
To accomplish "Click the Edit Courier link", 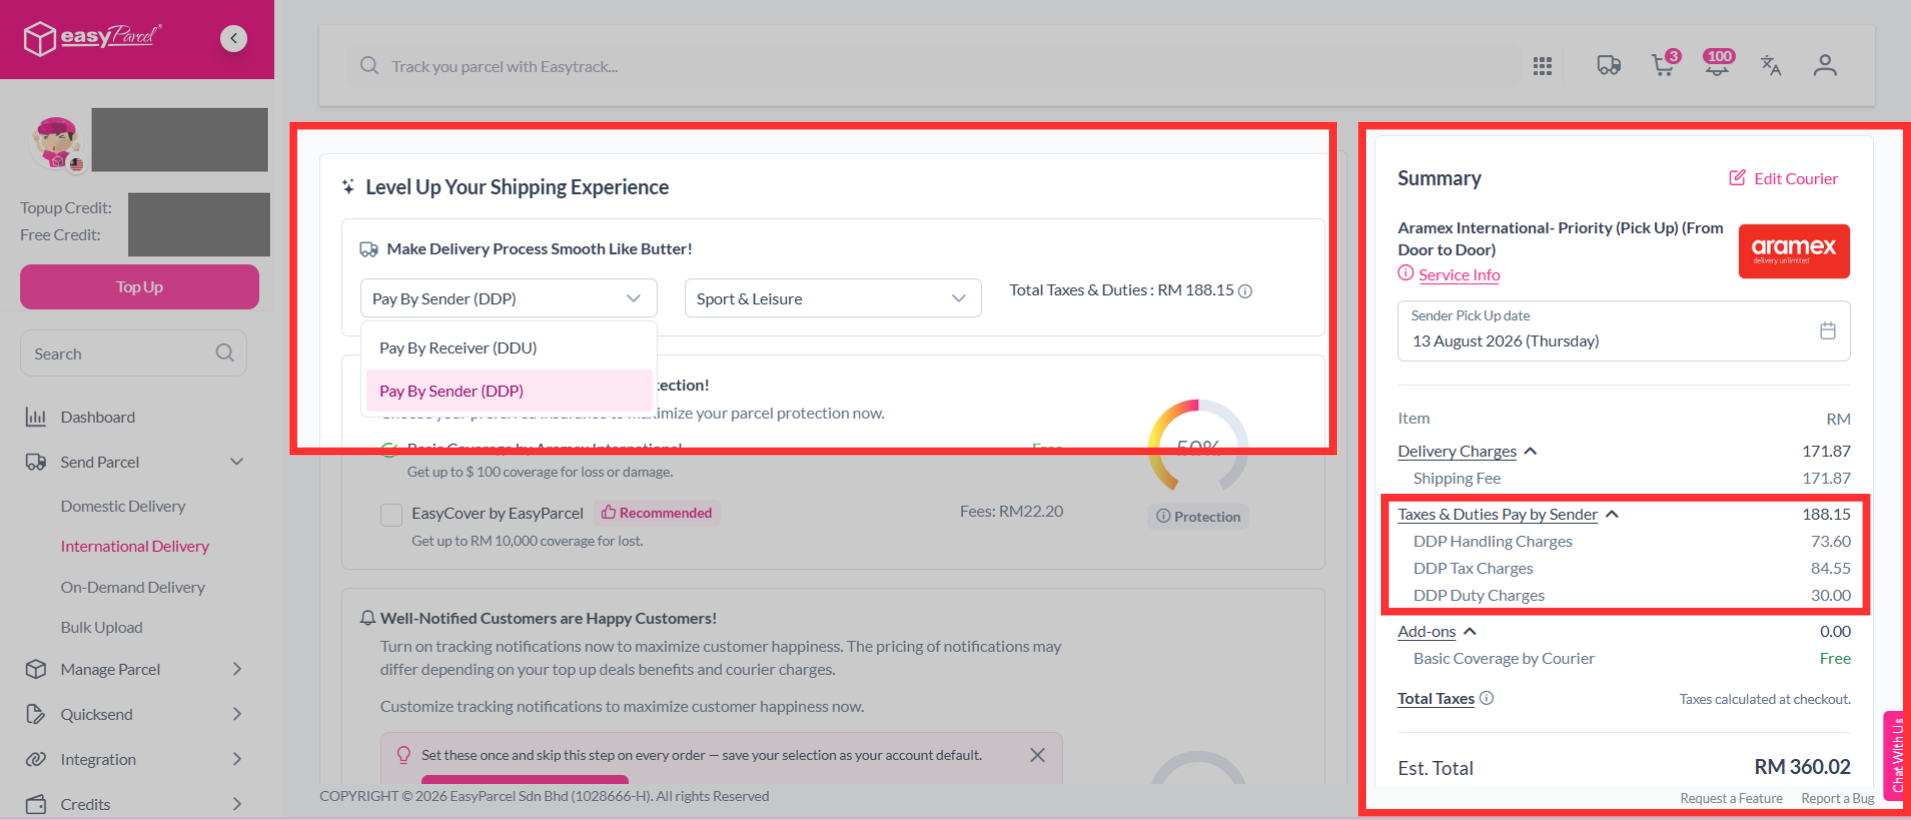I will point(1795,178).
